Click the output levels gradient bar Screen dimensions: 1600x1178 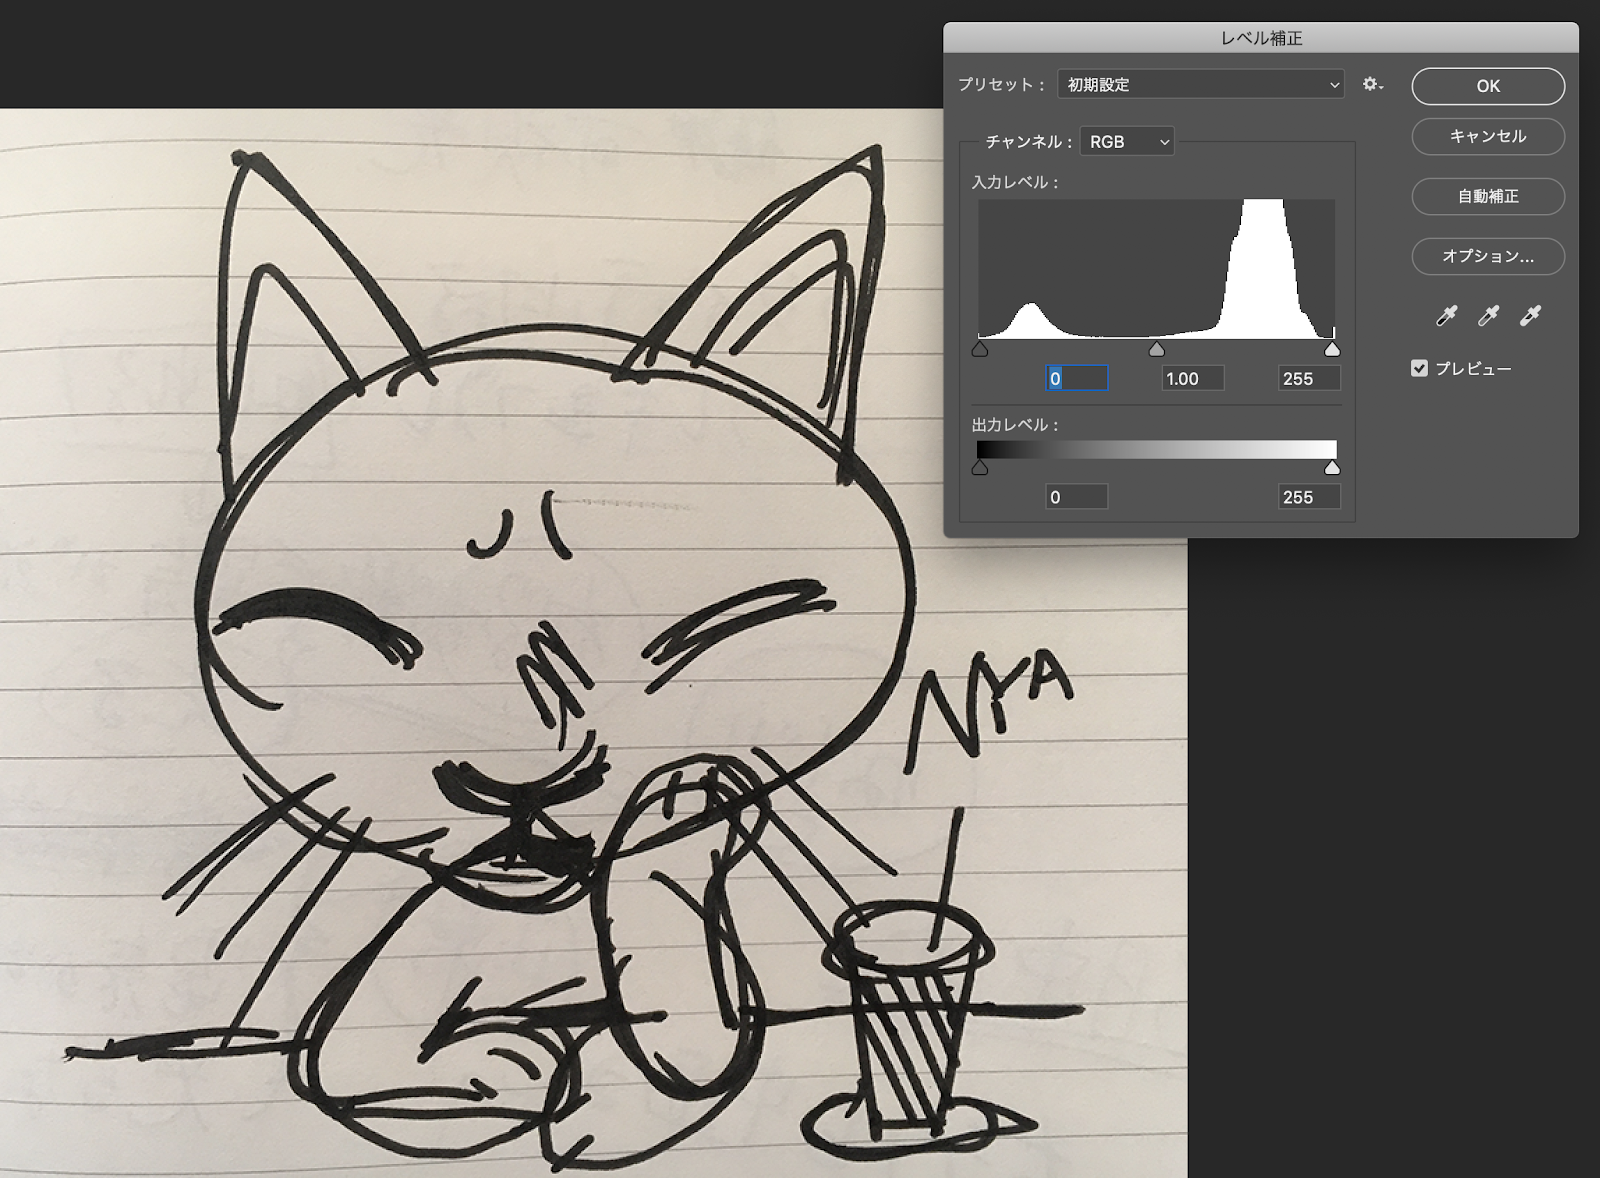point(1156,450)
